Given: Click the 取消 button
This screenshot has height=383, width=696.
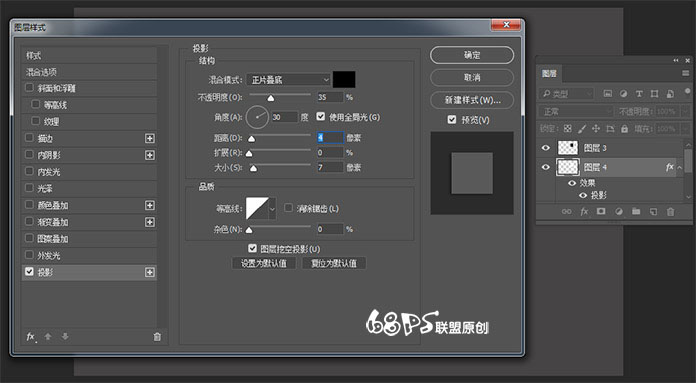Looking at the screenshot, I should tap(472, 77).
